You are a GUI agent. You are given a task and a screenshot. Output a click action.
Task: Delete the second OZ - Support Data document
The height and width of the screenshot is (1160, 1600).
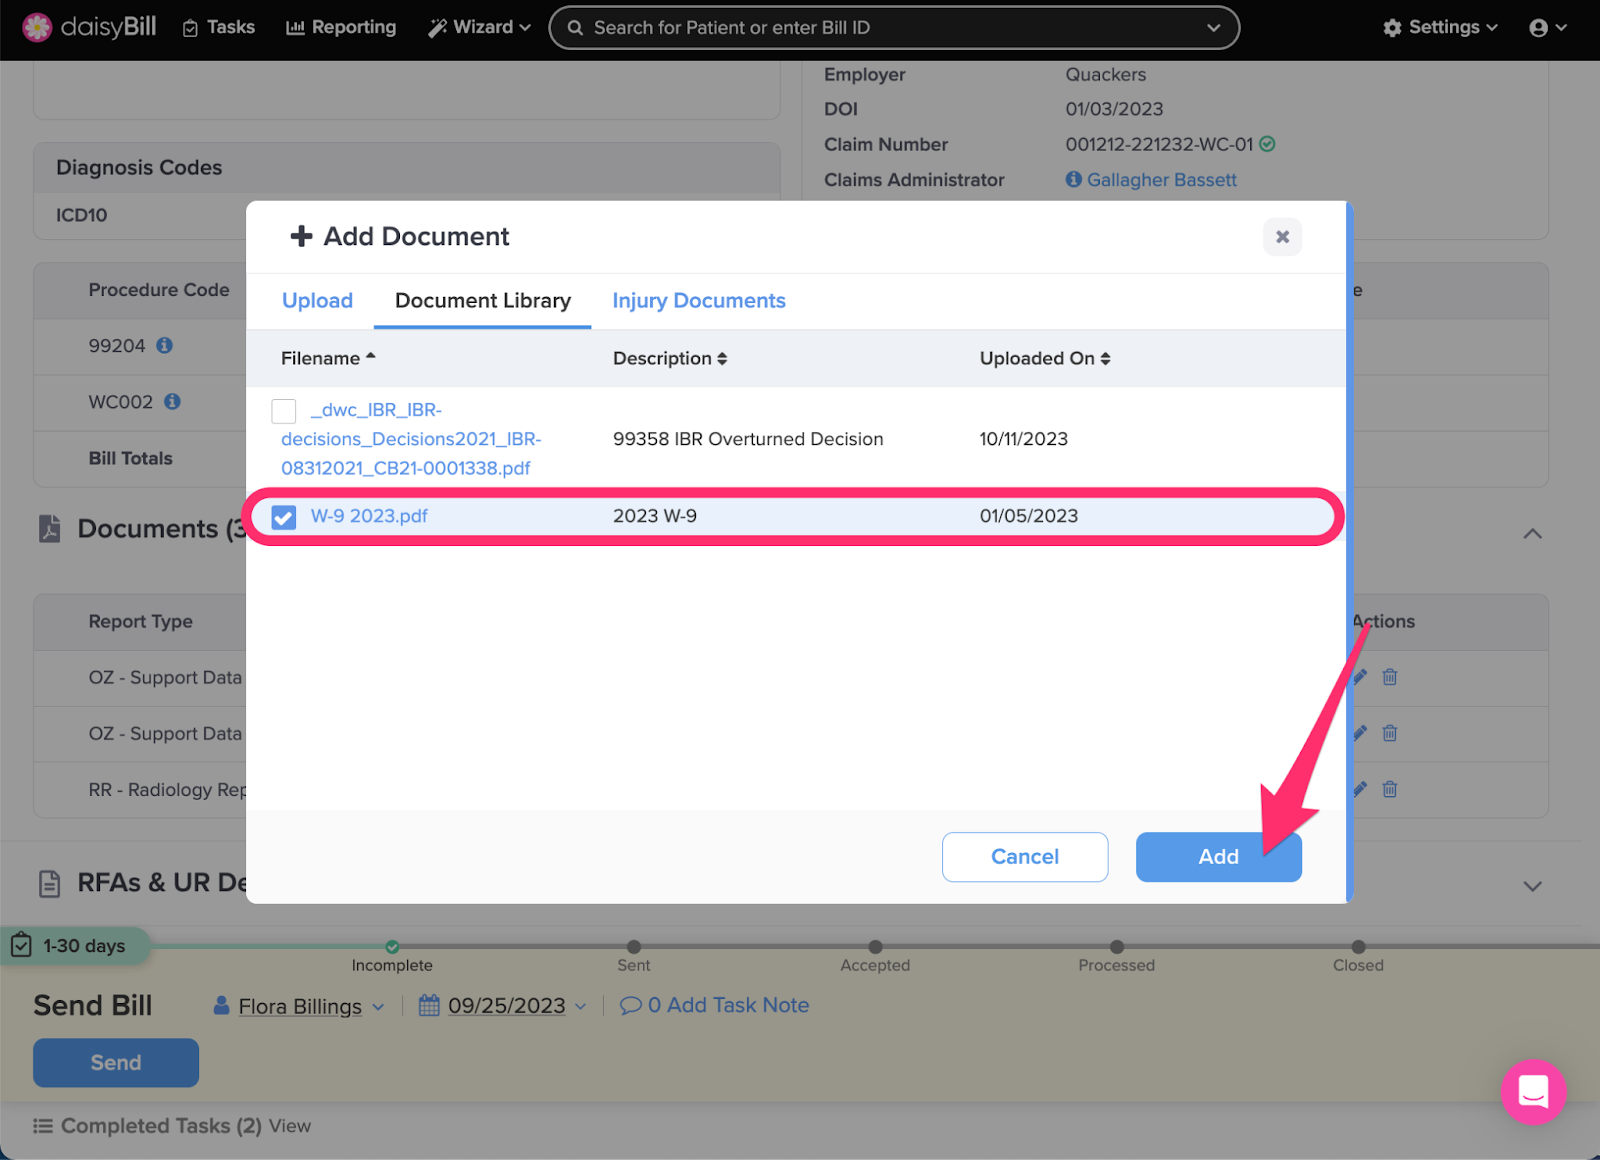click(1390, 733)
